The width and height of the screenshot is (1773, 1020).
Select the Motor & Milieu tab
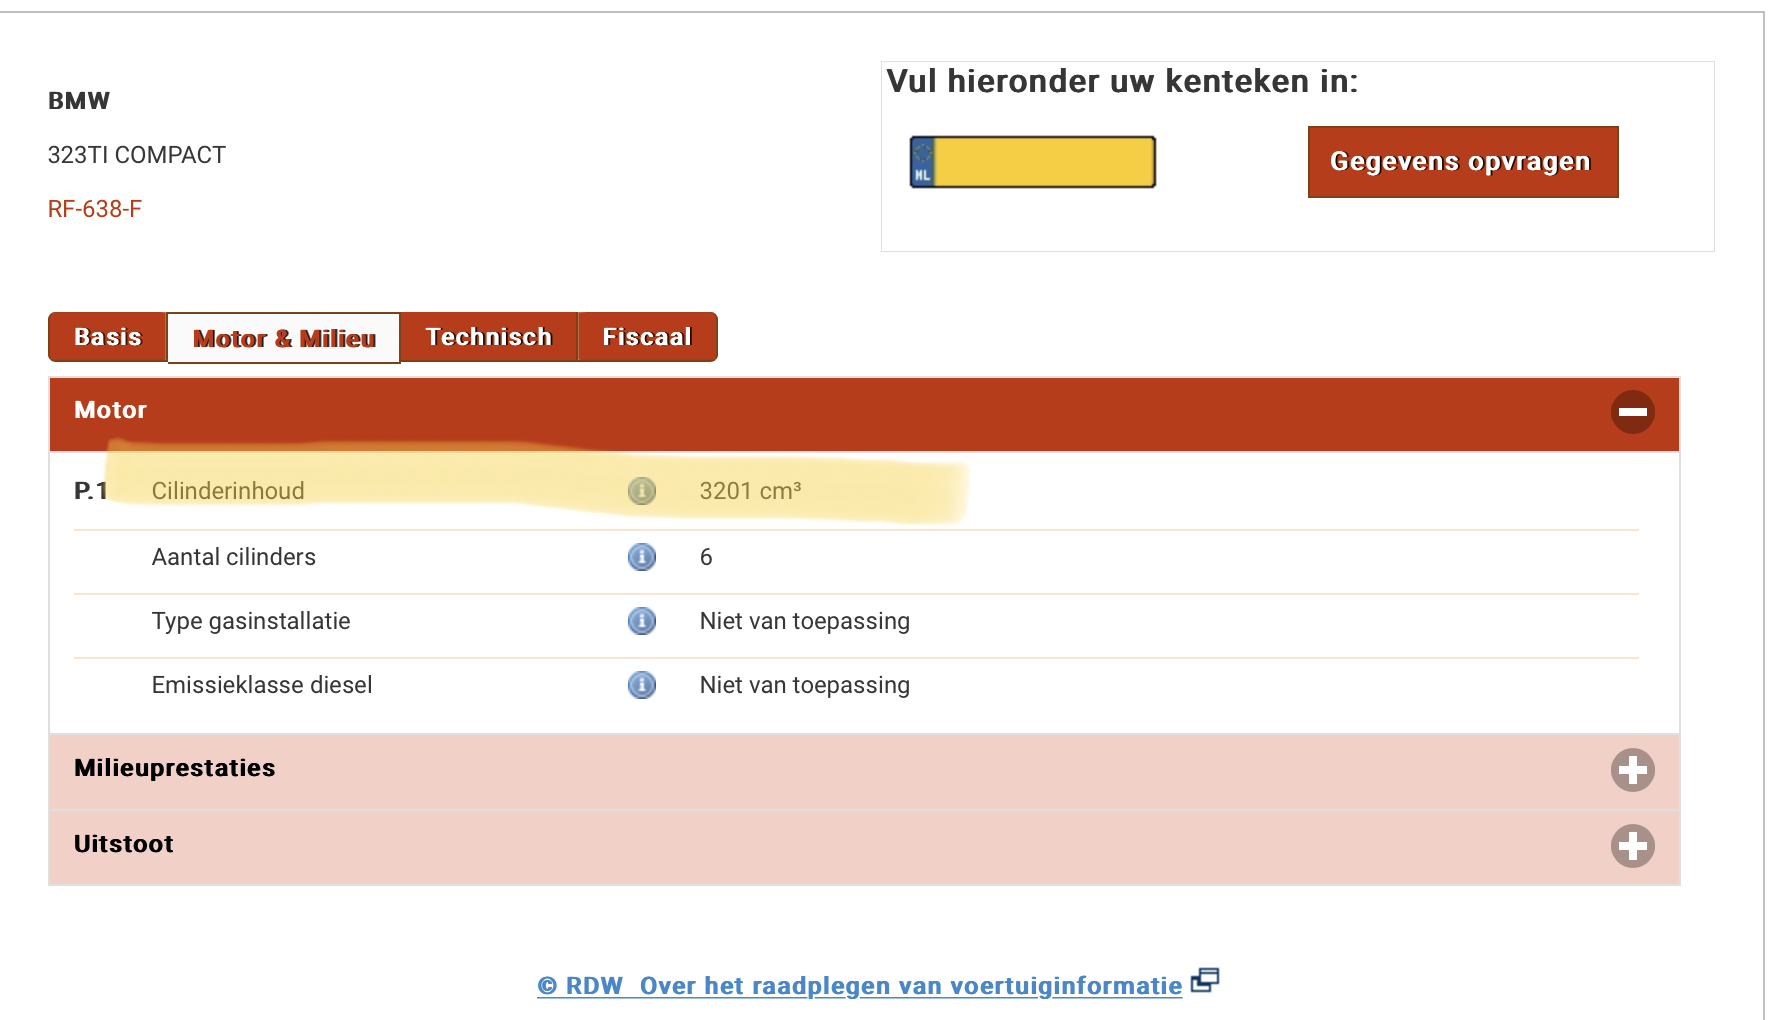(284, 338)
